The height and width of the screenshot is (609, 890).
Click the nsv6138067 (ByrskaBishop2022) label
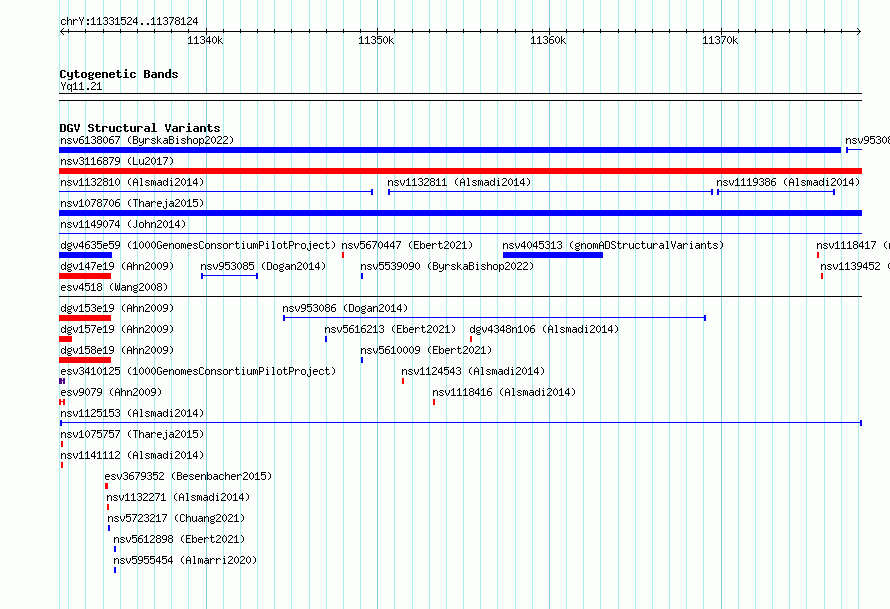(147, 140)
